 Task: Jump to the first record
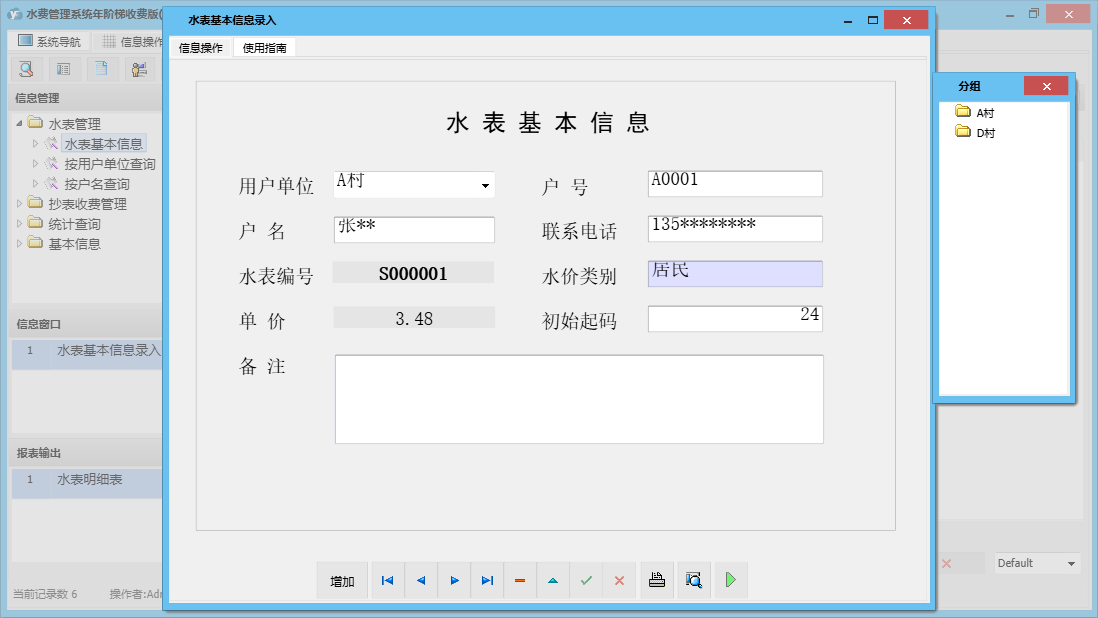point(387,580)
